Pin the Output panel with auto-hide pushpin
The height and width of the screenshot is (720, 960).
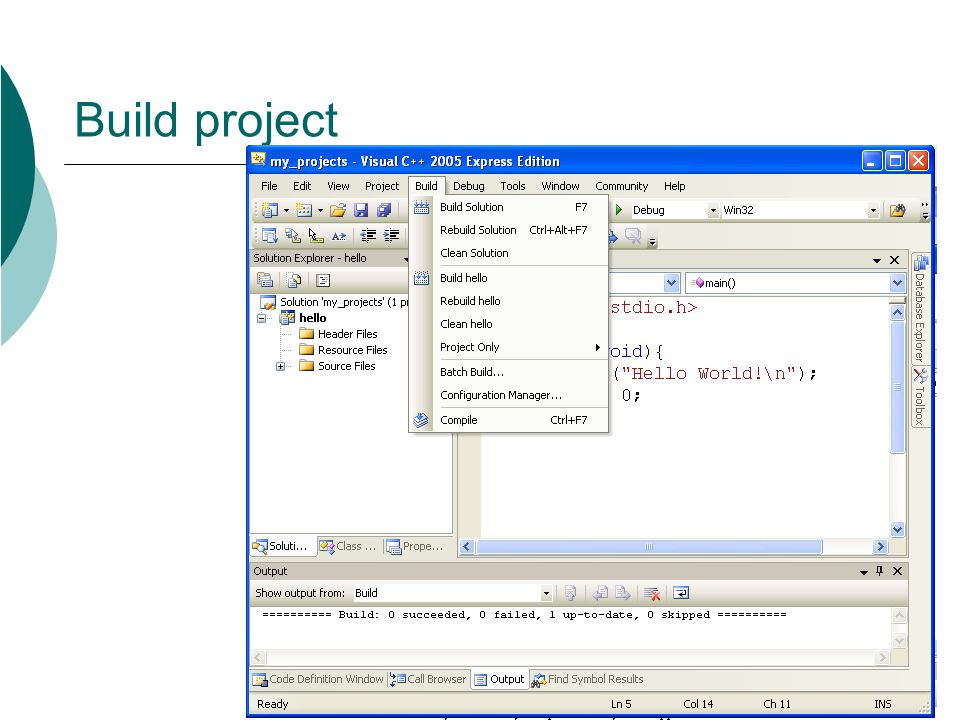click(x=880, y=571)
